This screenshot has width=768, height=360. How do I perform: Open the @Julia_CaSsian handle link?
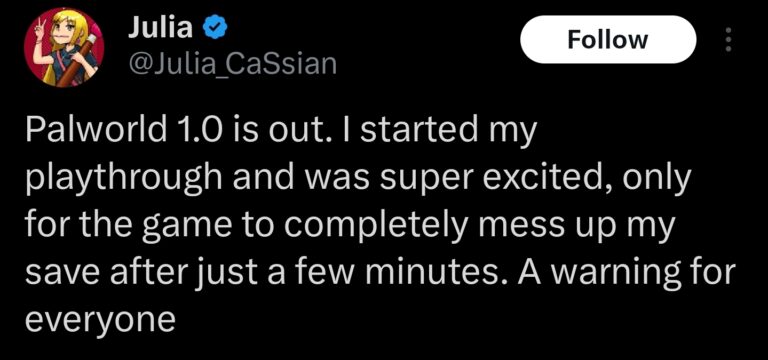tap(232, 64)
